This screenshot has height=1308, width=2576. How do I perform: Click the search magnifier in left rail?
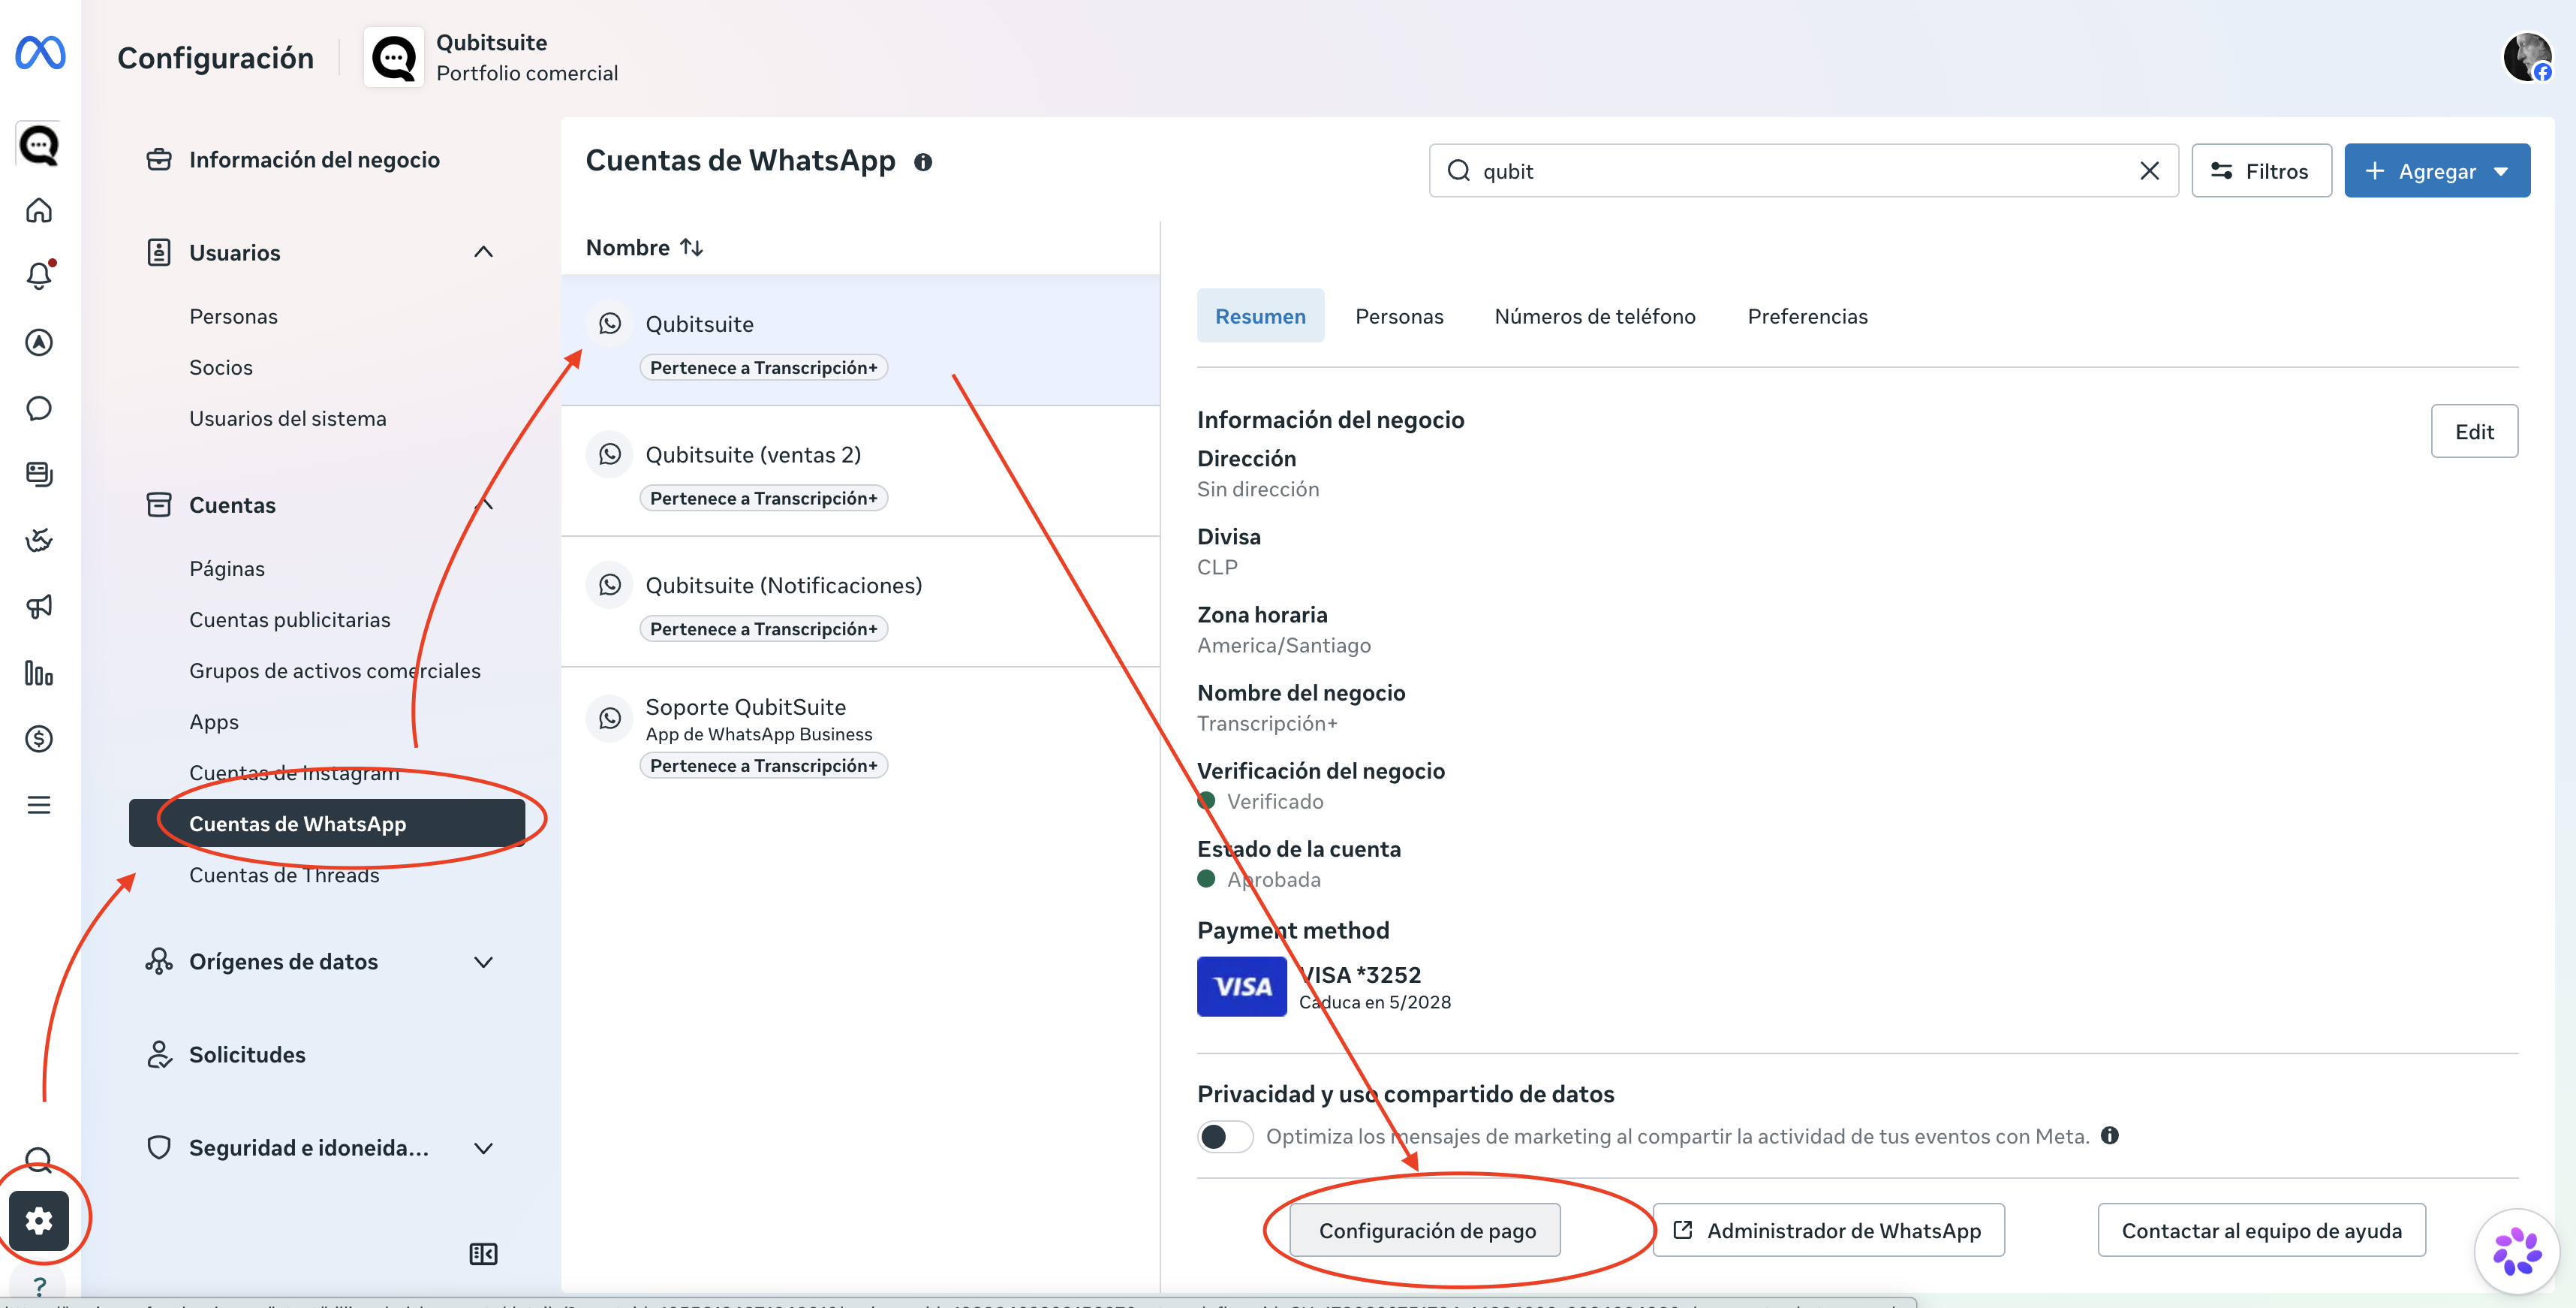point(39,1160)
